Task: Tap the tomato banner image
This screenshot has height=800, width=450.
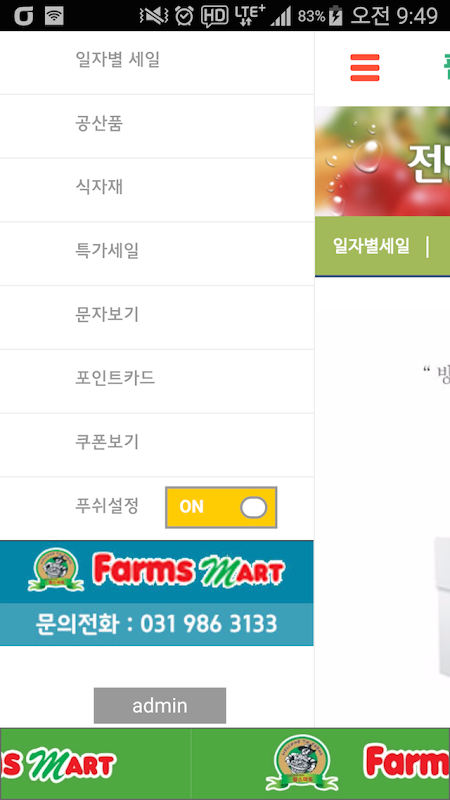Action: [x=382, y=161]
